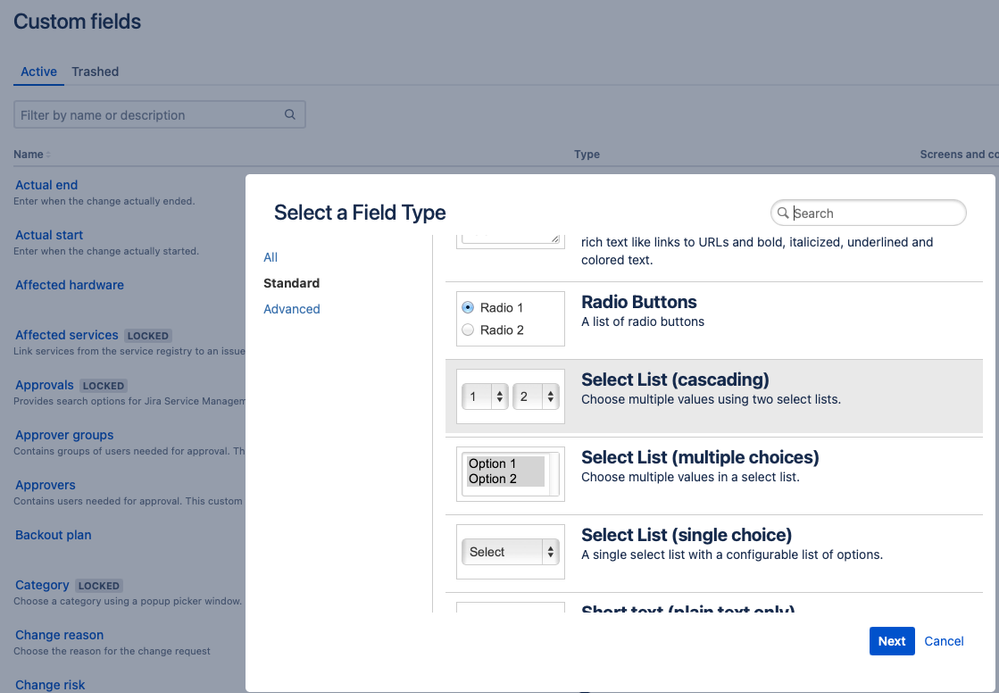Open the Approvers custom field

45,485
